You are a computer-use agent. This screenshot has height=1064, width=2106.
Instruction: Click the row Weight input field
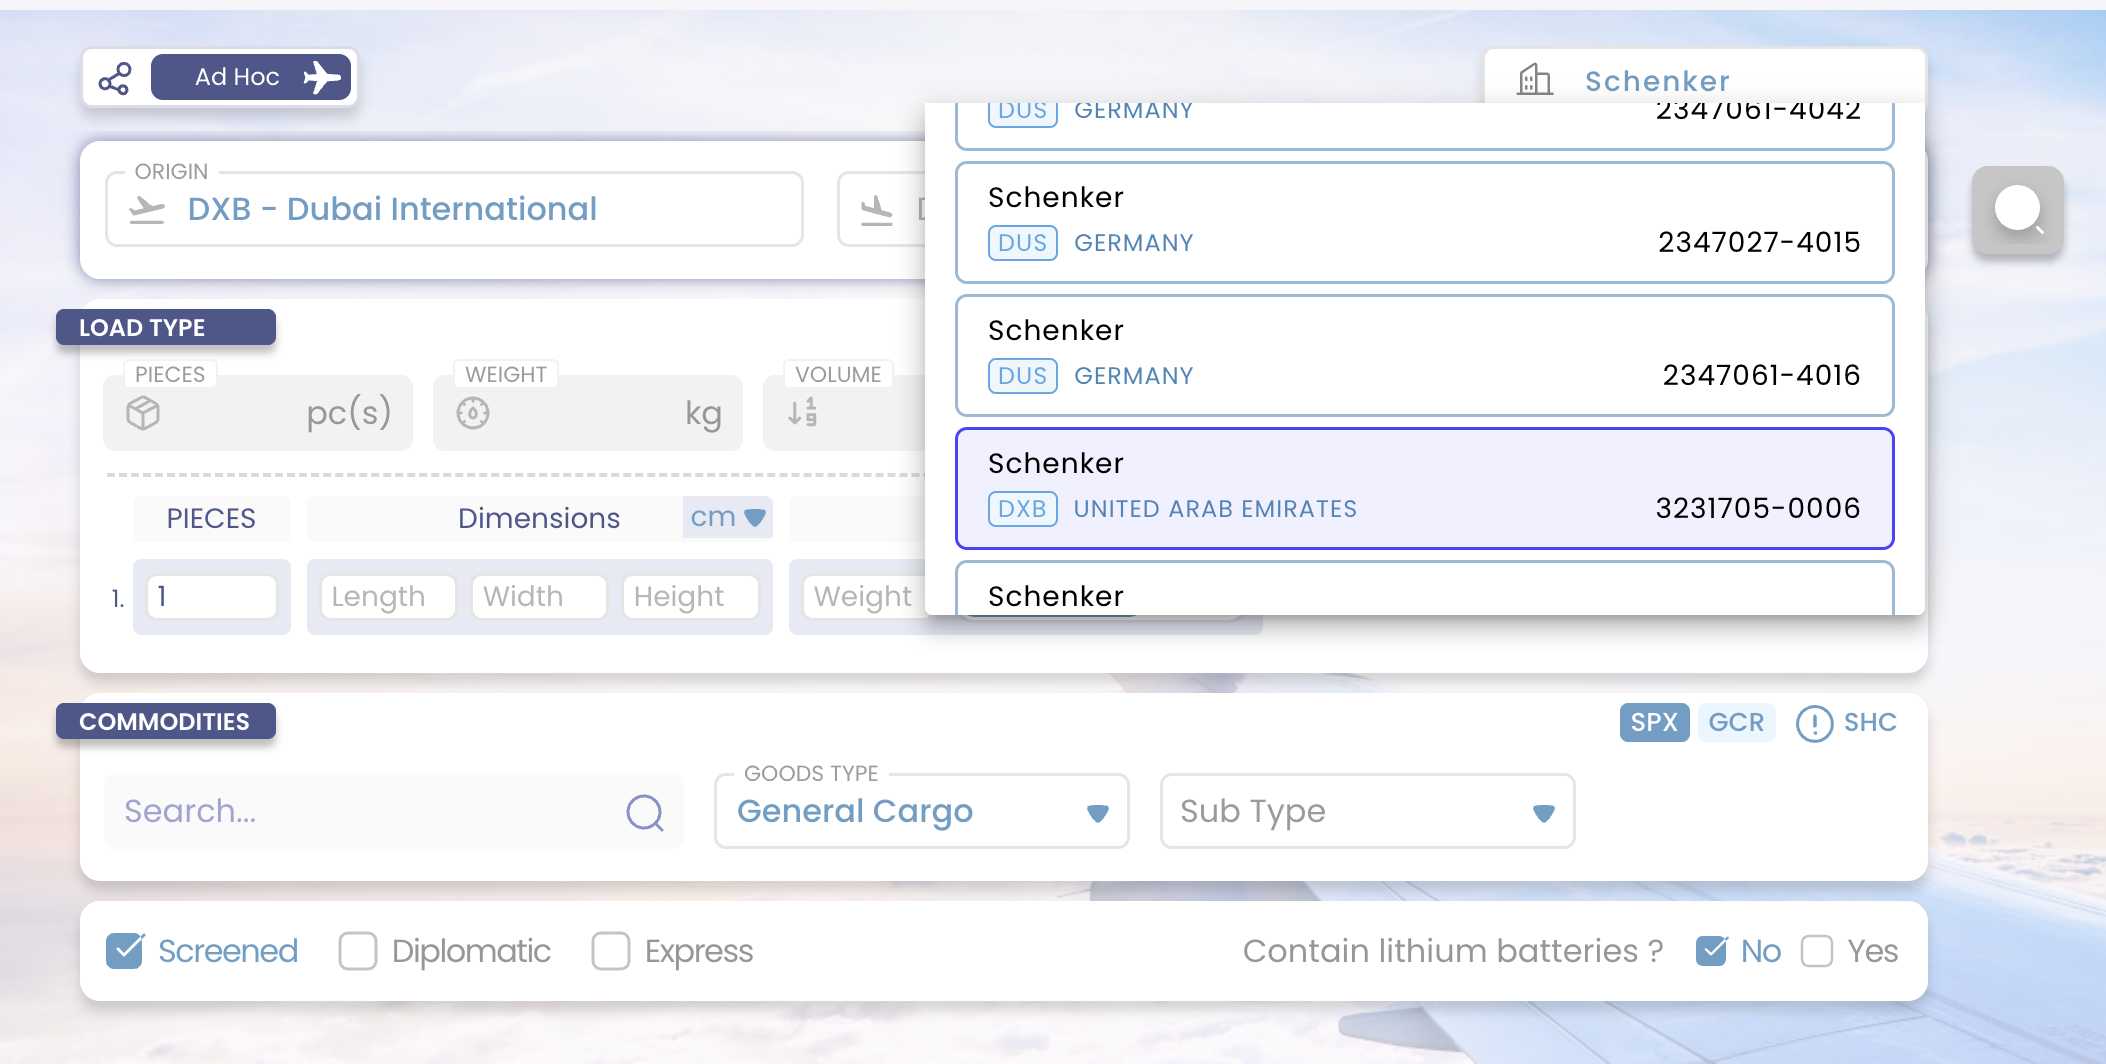866,597
